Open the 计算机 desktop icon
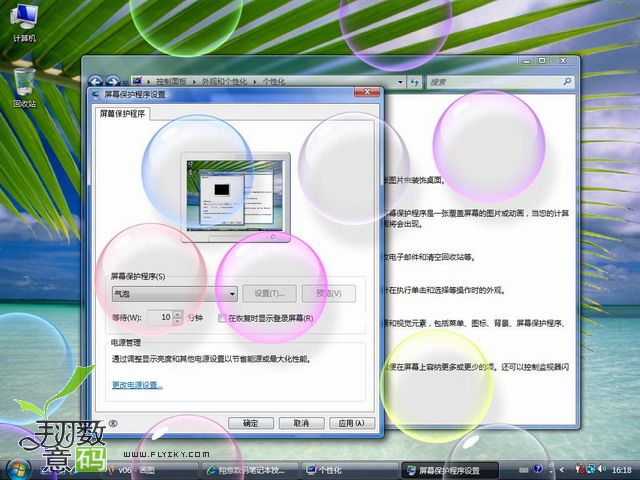The width and height of the screenshot is (640, 480). point(24,23)
